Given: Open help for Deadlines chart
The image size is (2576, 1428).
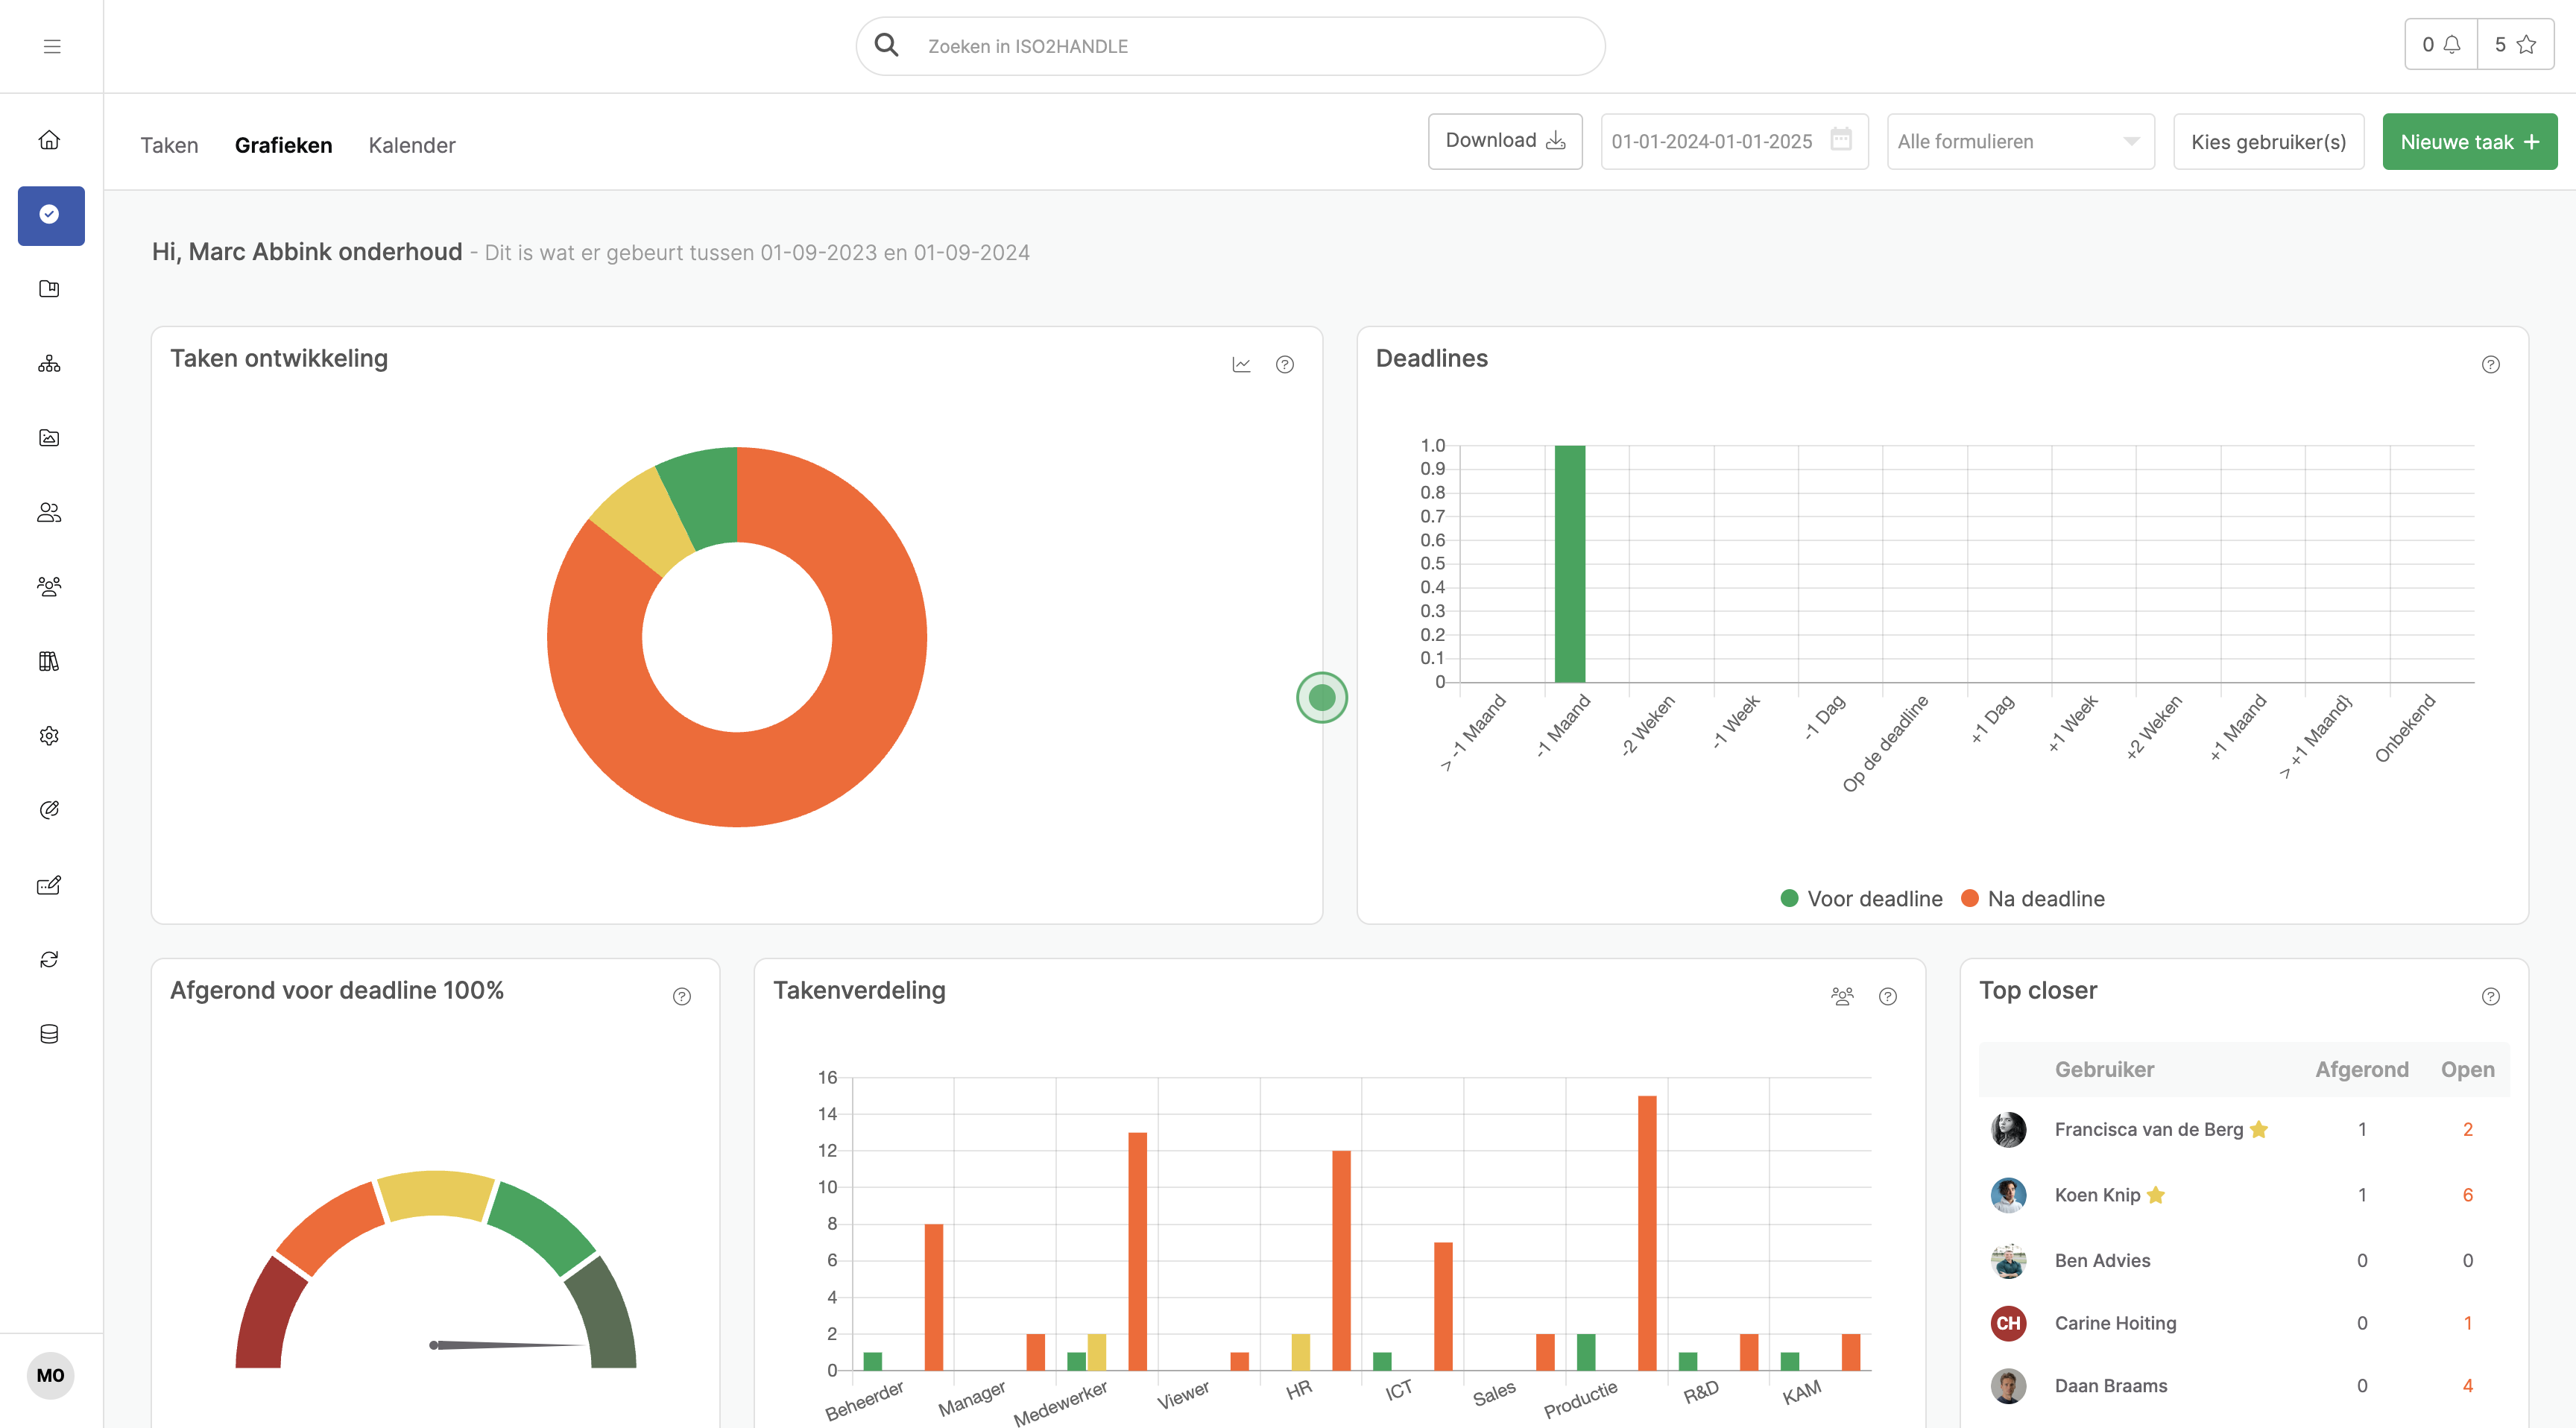Looking at the screenshot, I should tap(2491, 365).
